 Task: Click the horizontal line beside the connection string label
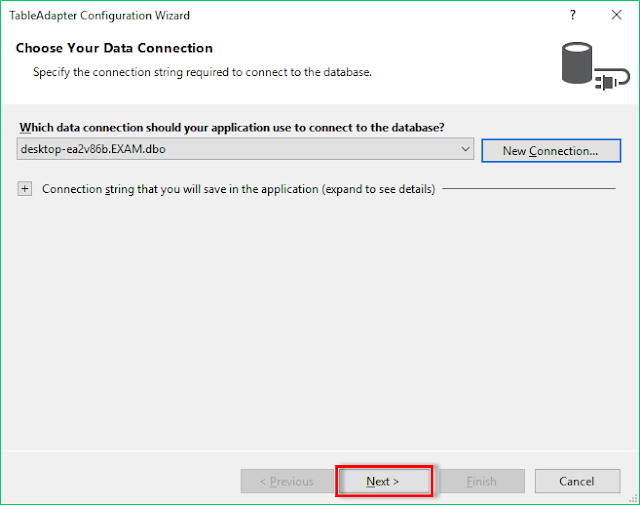tap(530, 188)
